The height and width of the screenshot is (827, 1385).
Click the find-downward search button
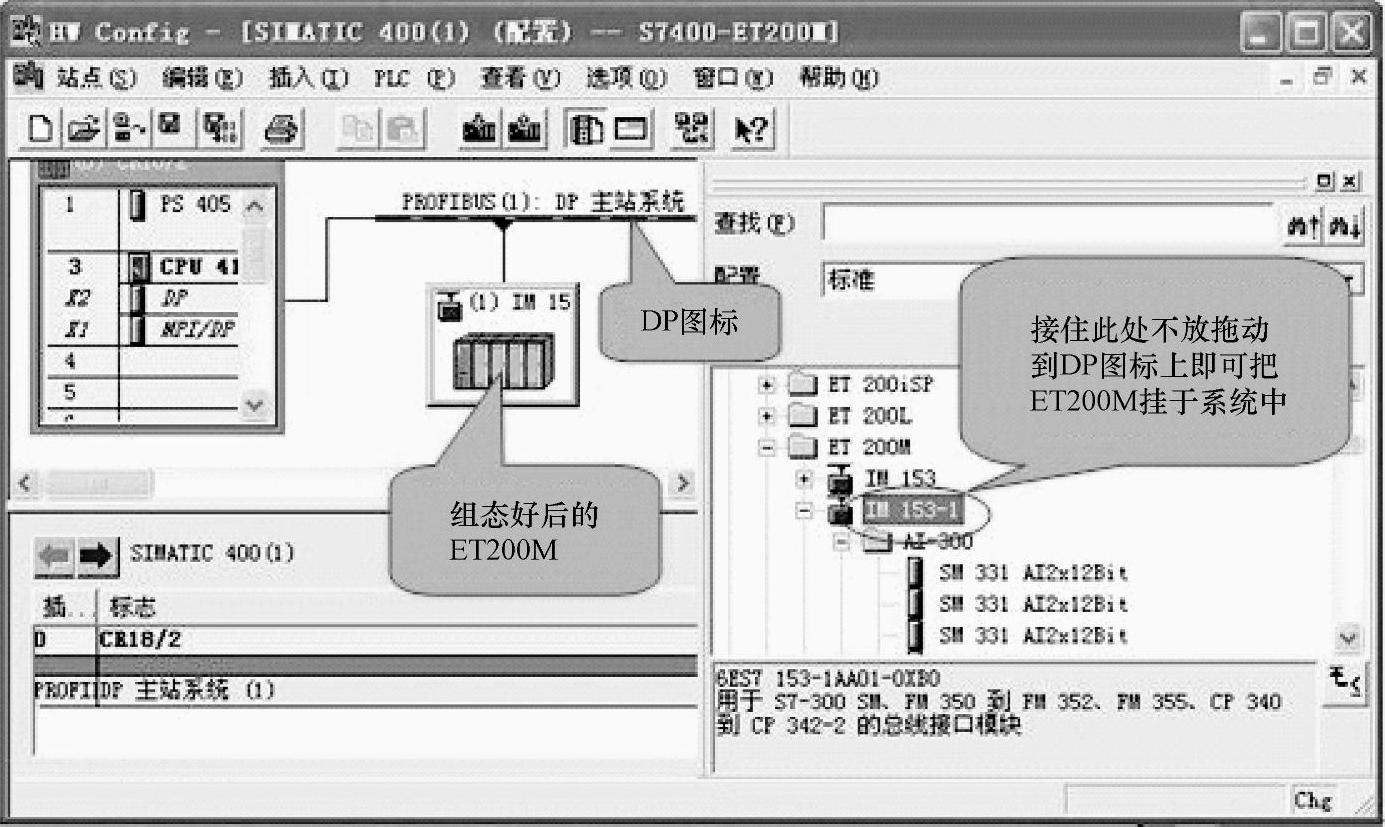tap(1345, 226)
